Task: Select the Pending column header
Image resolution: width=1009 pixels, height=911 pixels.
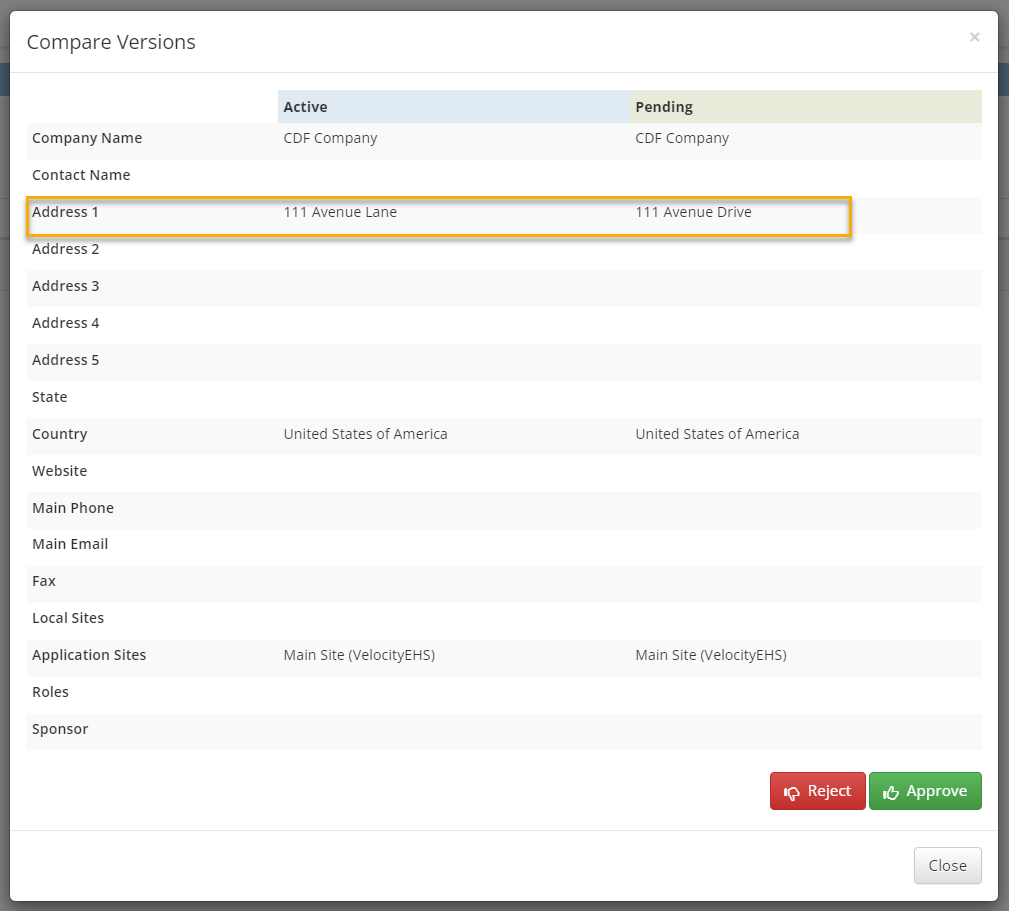Action: (x=806, y=107)
